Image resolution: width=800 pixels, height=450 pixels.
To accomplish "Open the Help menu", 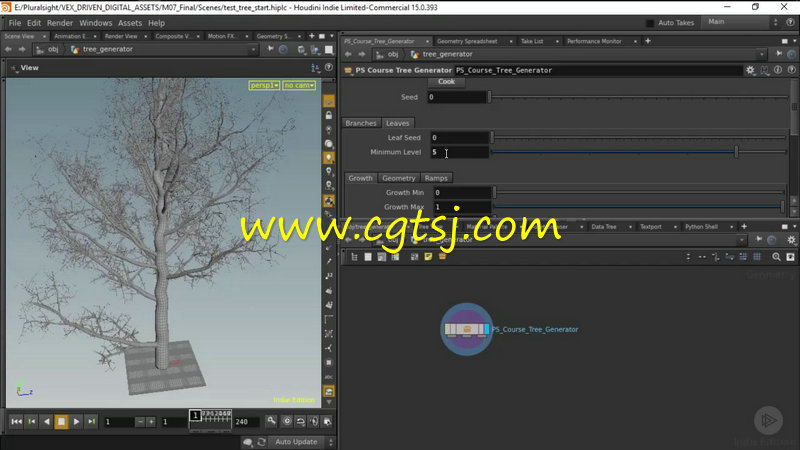I will (x=156, y=23).
